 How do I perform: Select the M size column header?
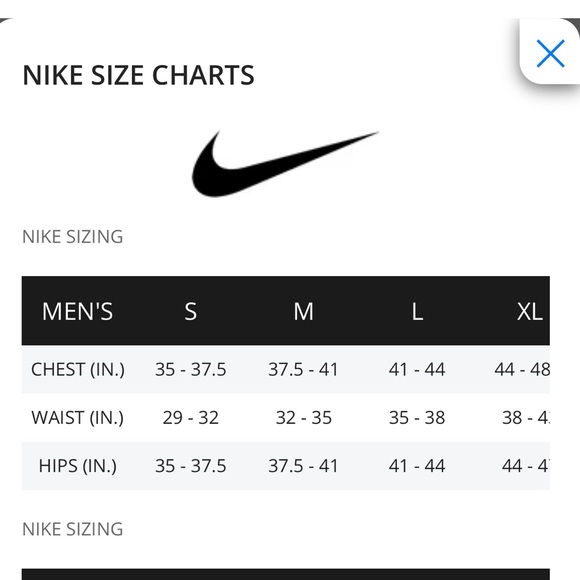point(303,311)
